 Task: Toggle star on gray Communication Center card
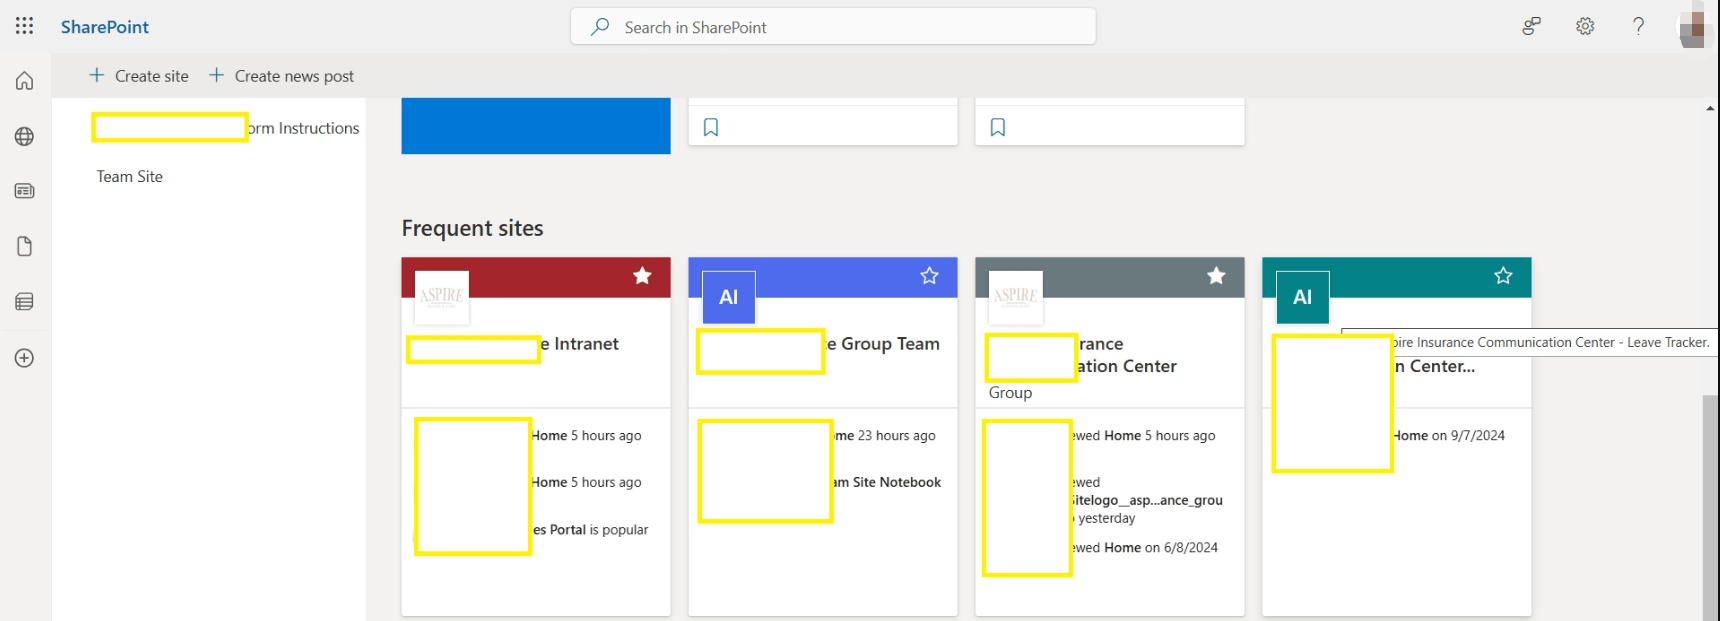pos(1216,276)
